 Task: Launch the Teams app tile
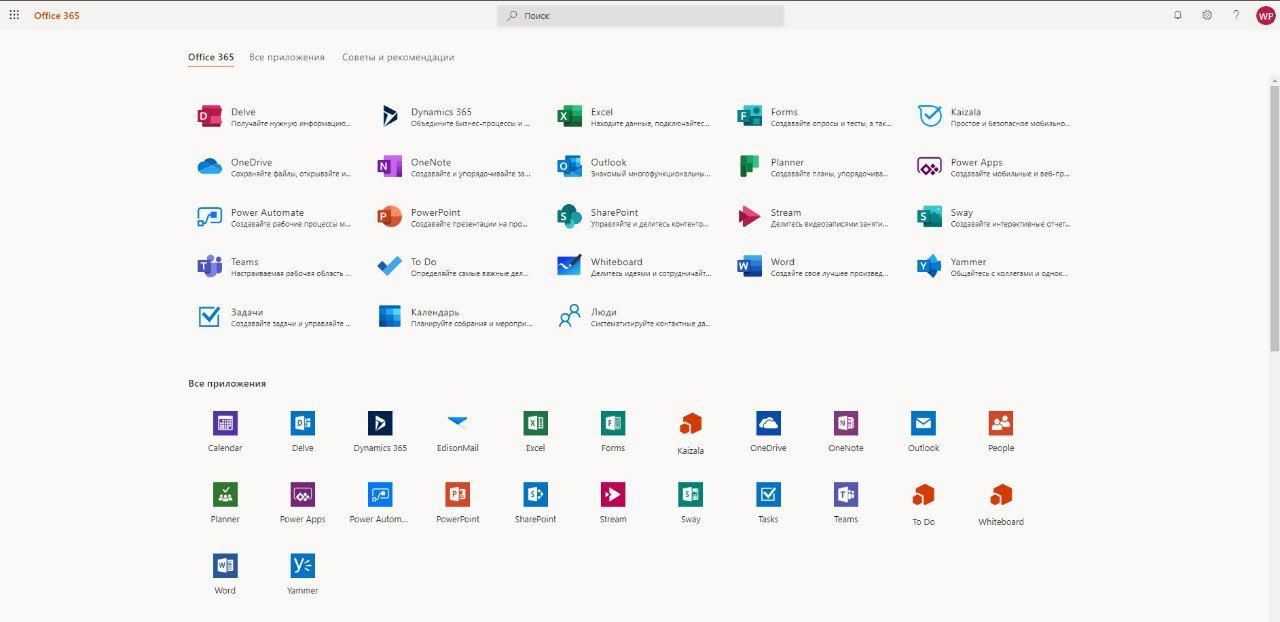pos(275,266)
